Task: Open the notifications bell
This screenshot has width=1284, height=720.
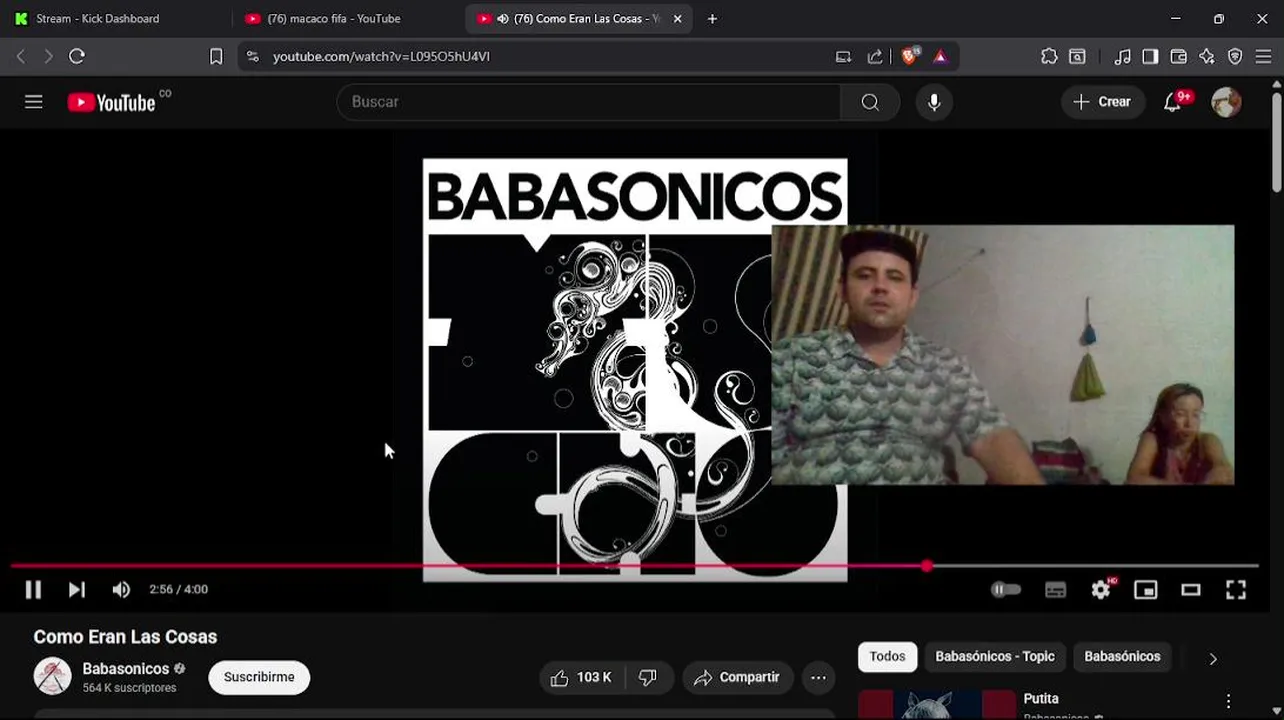Action: pyautogui.click(x=1172, y=102)
